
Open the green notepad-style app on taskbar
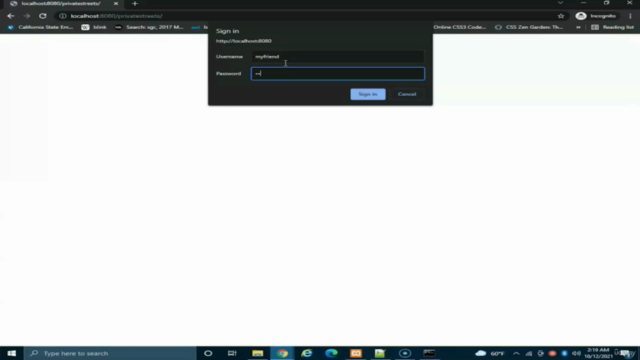coord(380,353)
